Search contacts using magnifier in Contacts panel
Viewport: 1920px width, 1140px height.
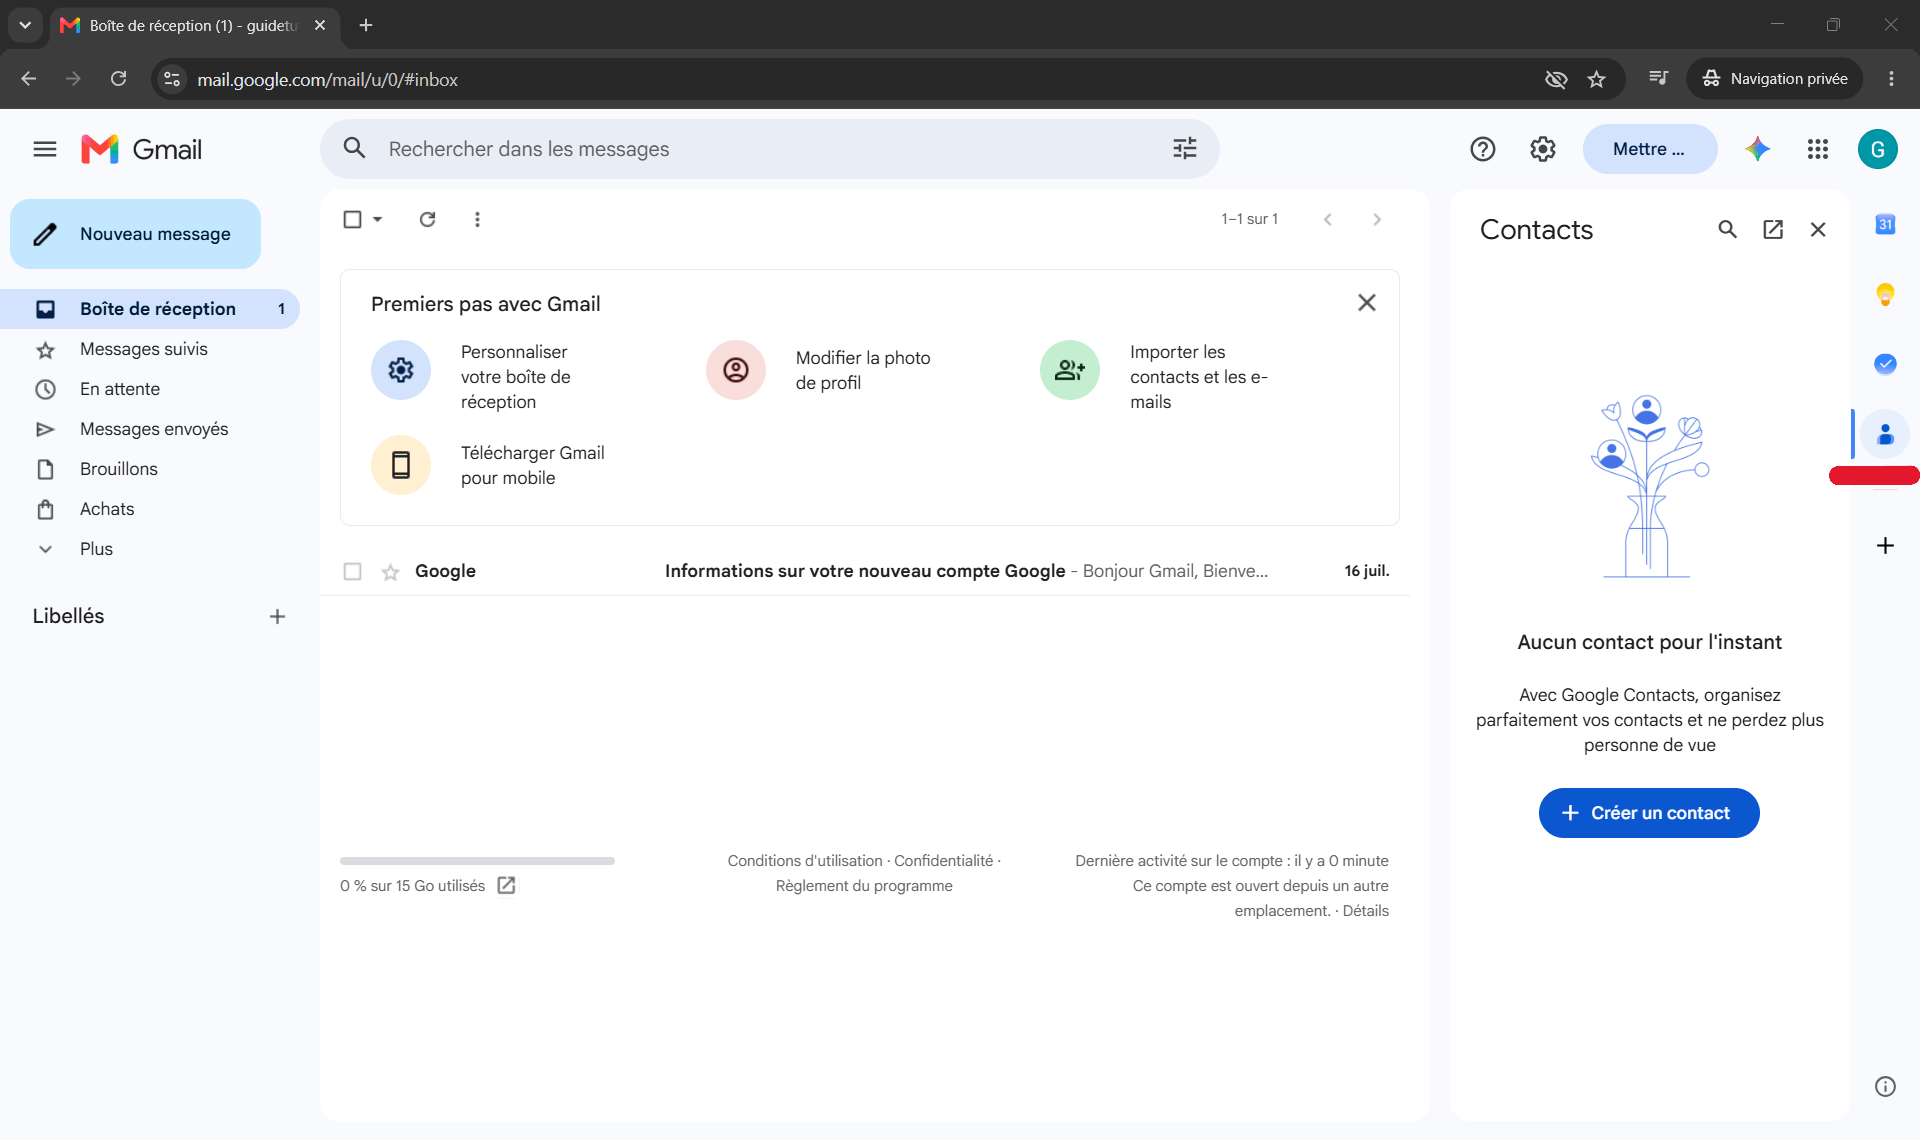coord(1727,229)
